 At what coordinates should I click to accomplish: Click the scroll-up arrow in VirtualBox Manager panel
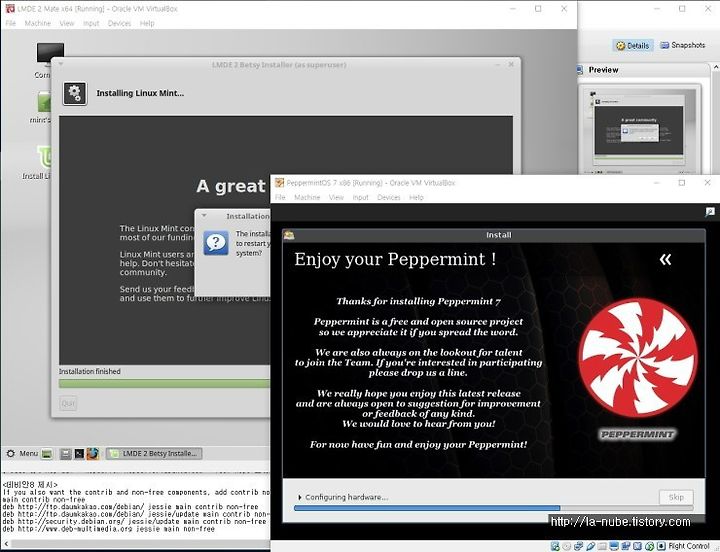pyautogui.click(x=716, y=67)
